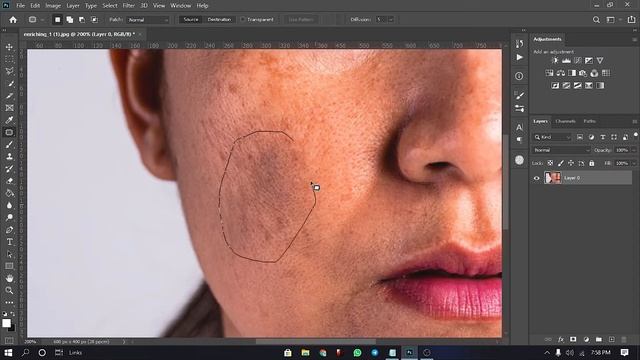This screenshot has height=360, width=640.
Task: Open the Patch mode Normal dropdown
Action: tap(147, 20)
